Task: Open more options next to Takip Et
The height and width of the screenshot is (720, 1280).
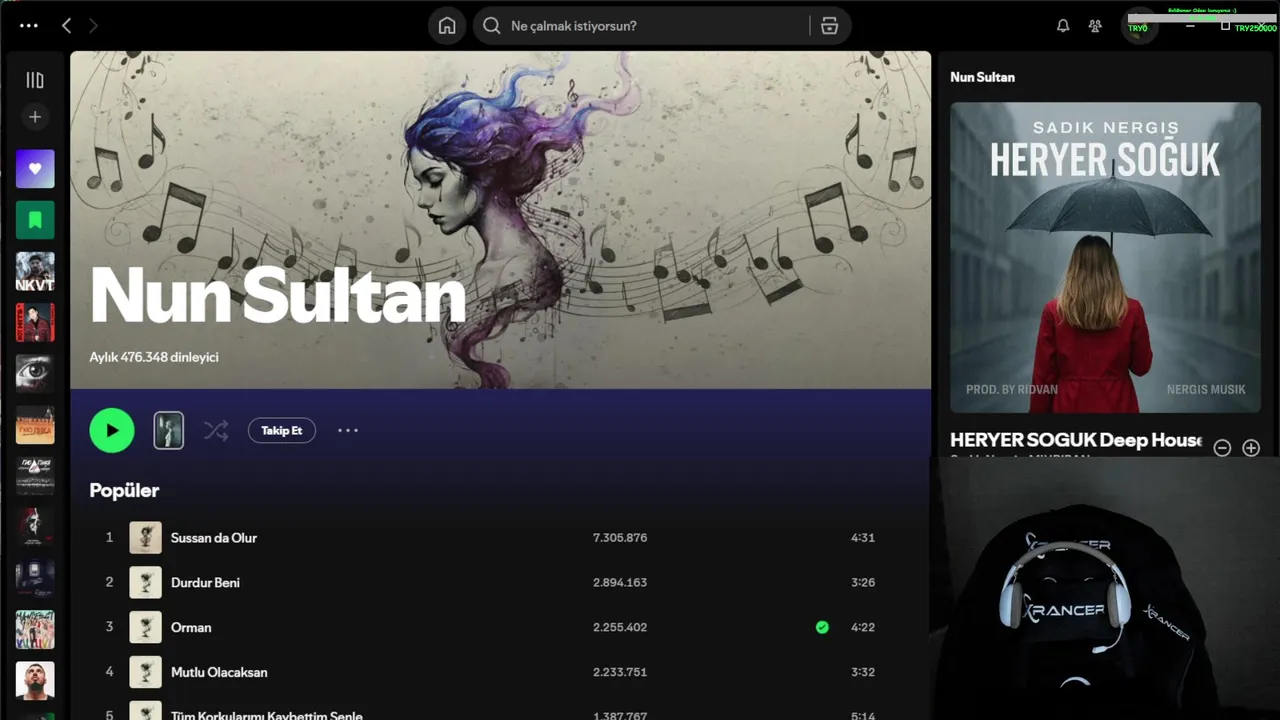Action: pyautogui.click(x=347, y=430)
